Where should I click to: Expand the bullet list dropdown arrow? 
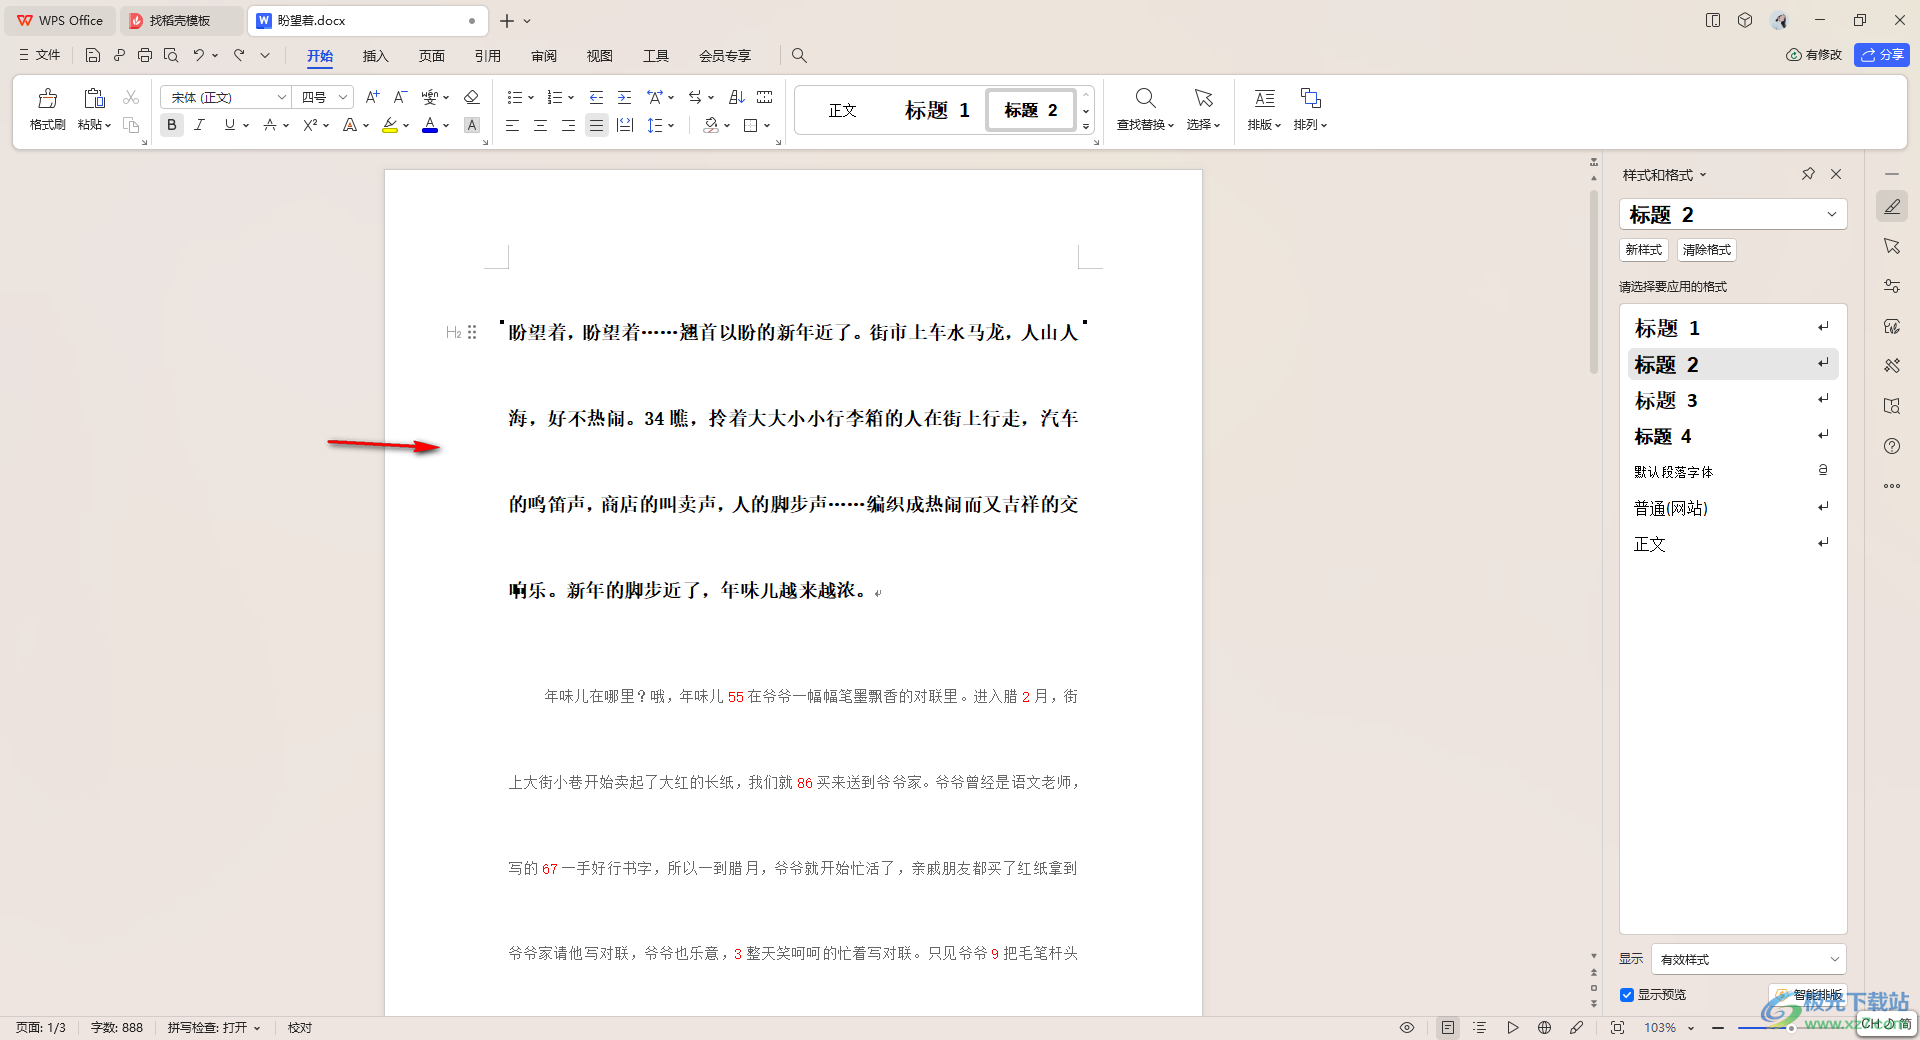click(531, 98)
